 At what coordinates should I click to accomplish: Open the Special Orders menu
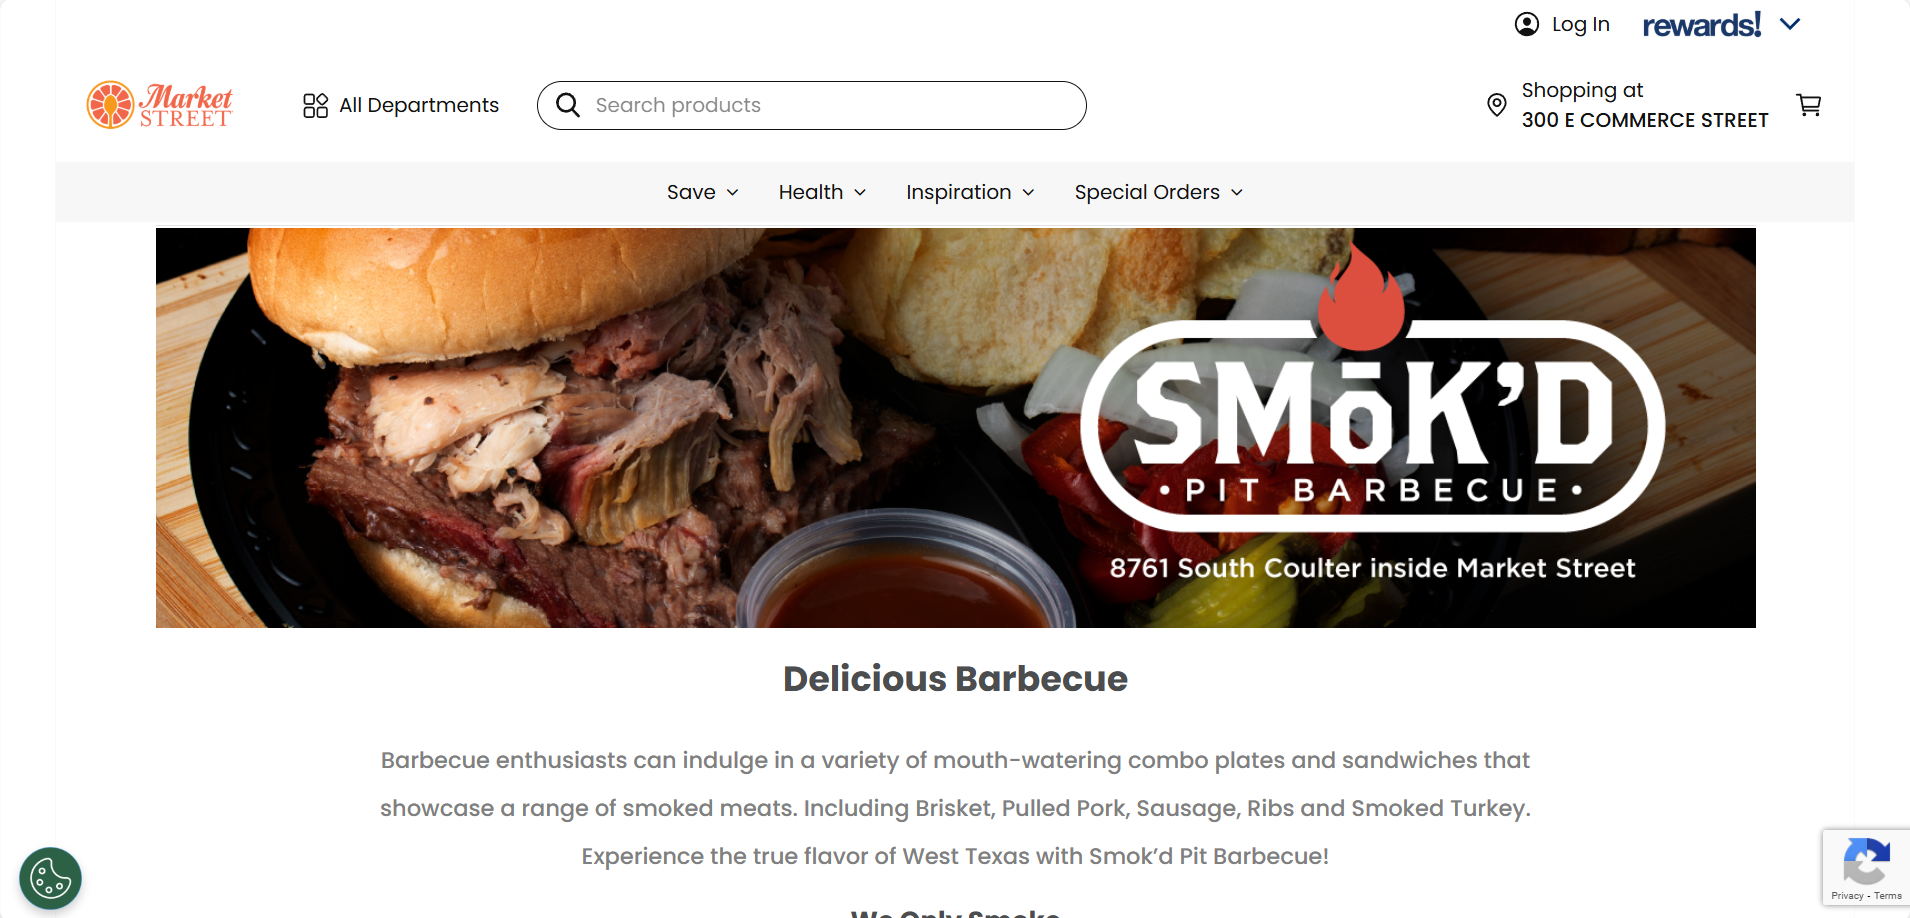pyautogui.click(x=1159, y=192)
